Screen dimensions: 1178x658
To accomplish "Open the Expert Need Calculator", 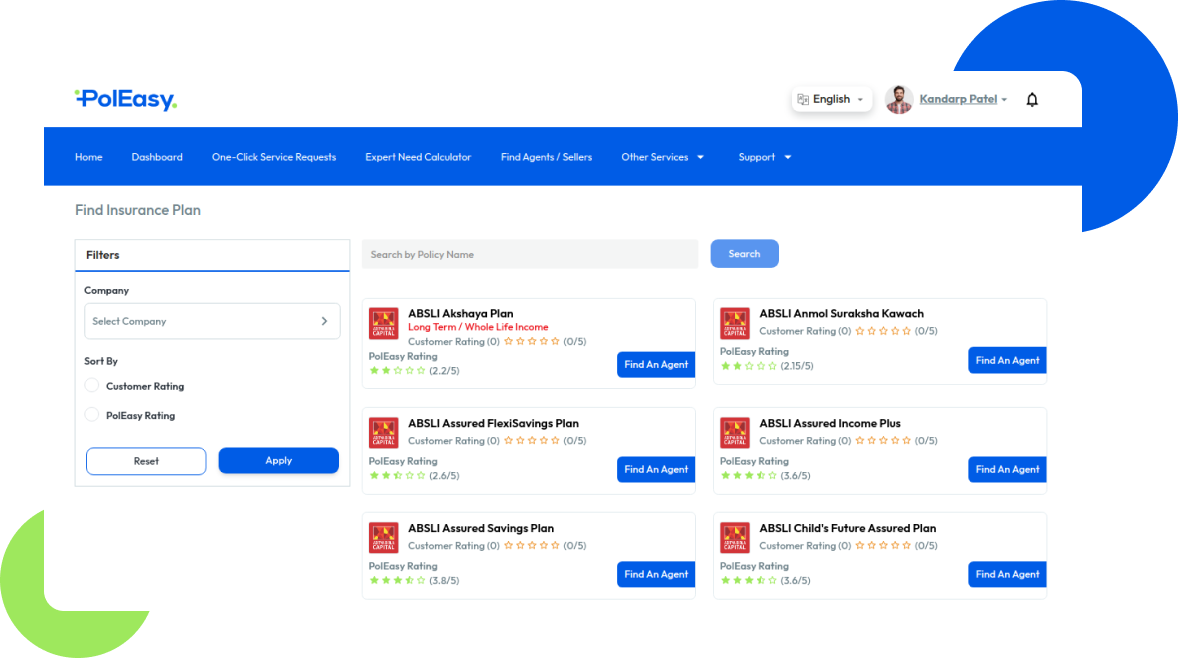I will [418, 157].
